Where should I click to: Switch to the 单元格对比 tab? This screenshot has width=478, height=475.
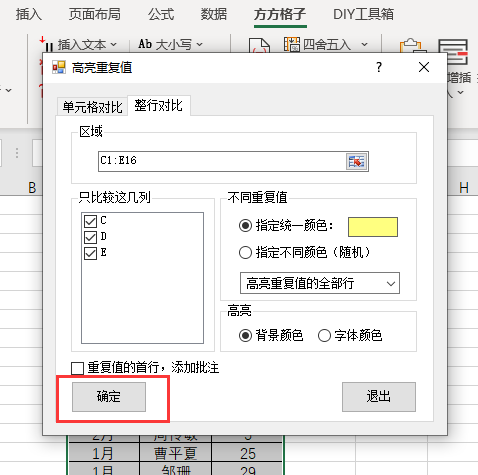[x=92, y=107]
